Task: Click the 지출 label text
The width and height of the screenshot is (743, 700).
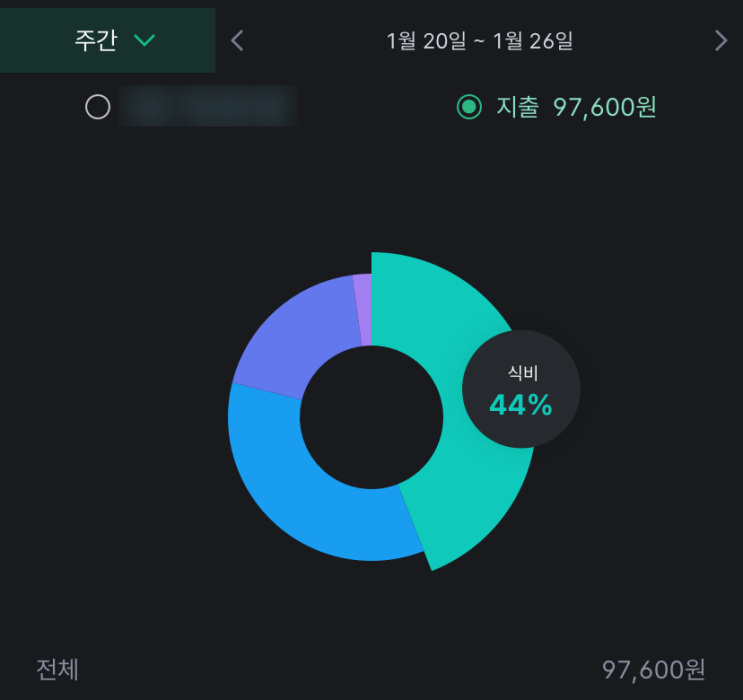Action: pos(518,107)
